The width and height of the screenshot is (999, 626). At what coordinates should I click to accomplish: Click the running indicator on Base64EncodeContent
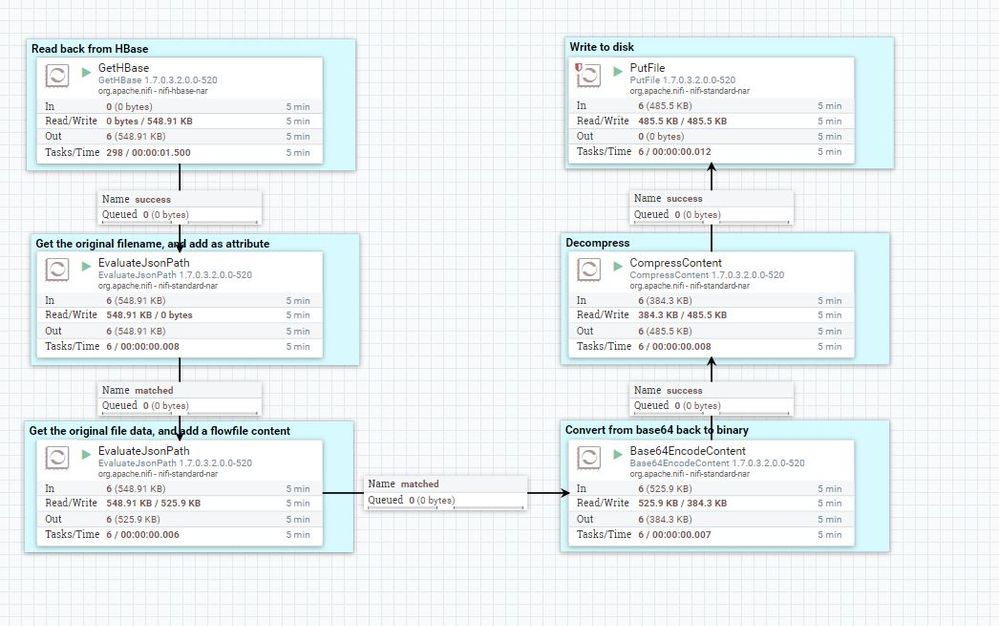(x=617, y=454)
